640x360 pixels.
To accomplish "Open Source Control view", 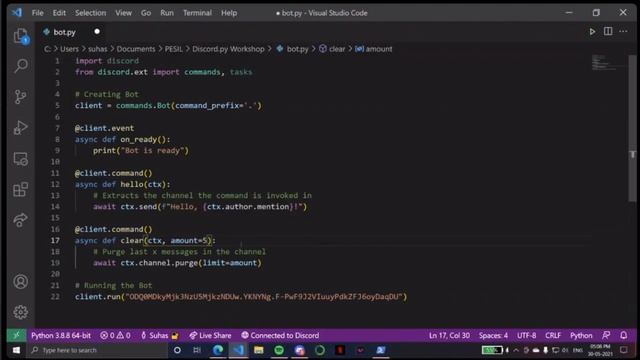I will pyautogui.click(x=20, y=97).
